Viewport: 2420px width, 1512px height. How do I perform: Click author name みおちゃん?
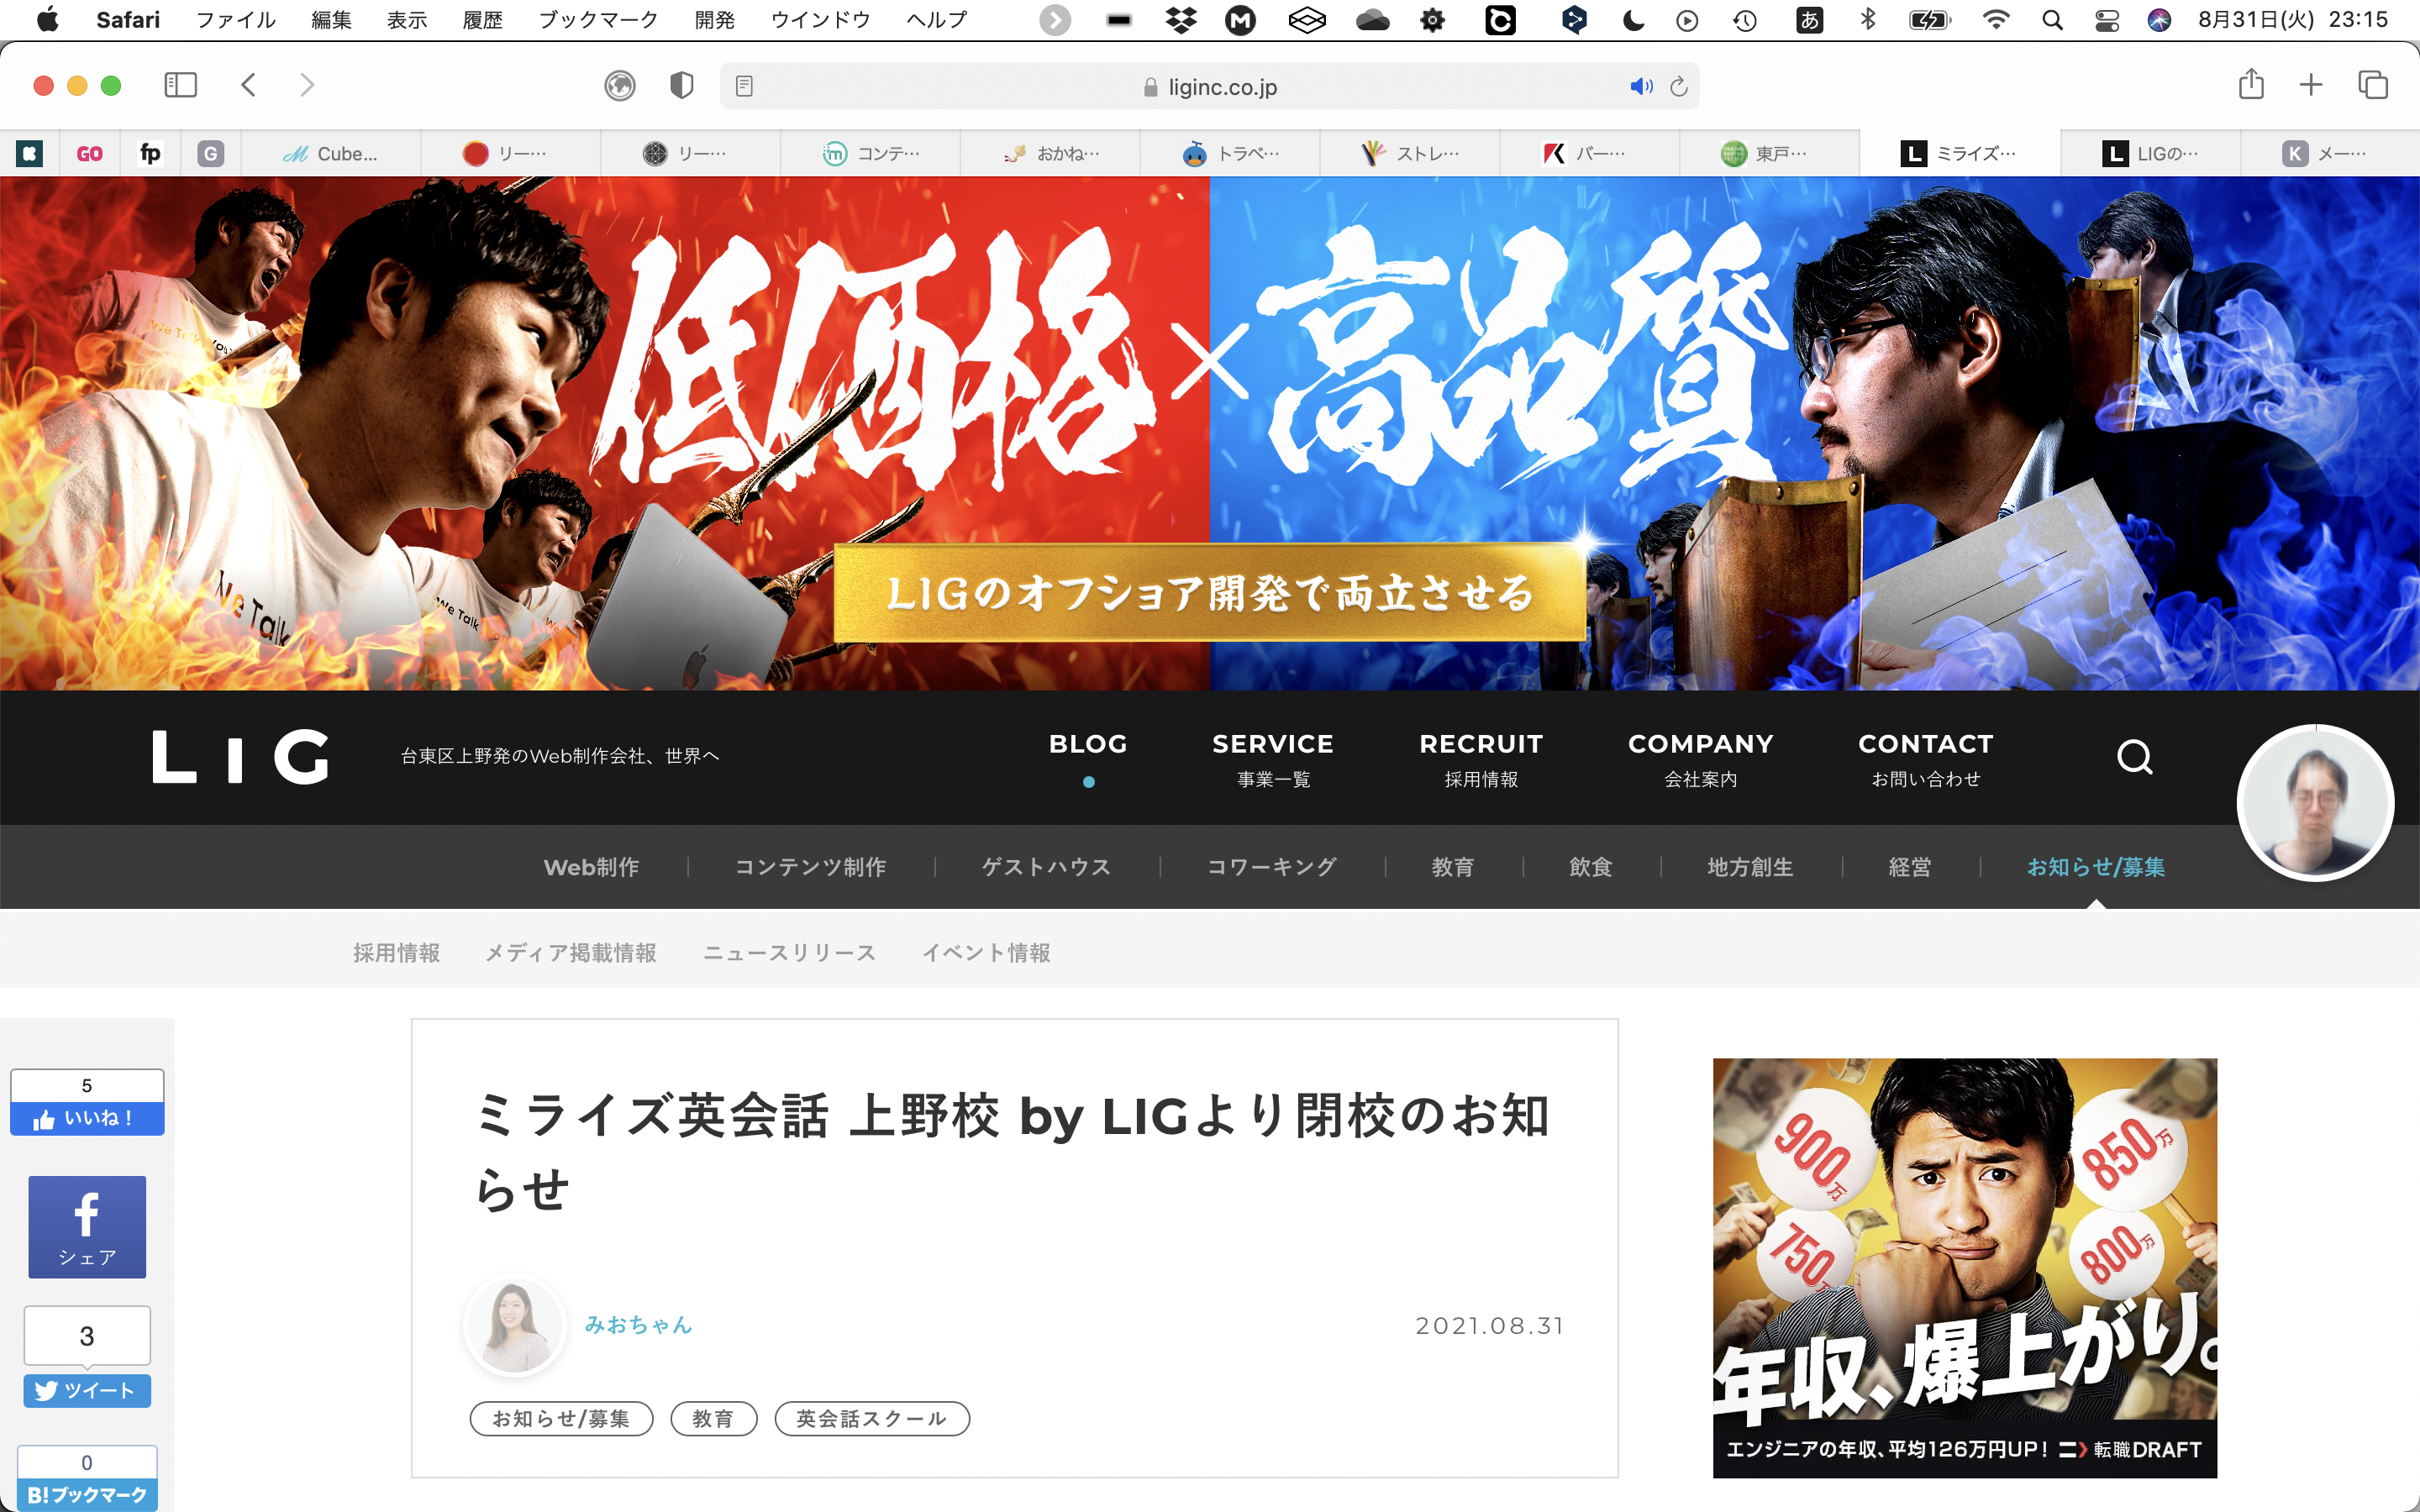click(639, 1324)
